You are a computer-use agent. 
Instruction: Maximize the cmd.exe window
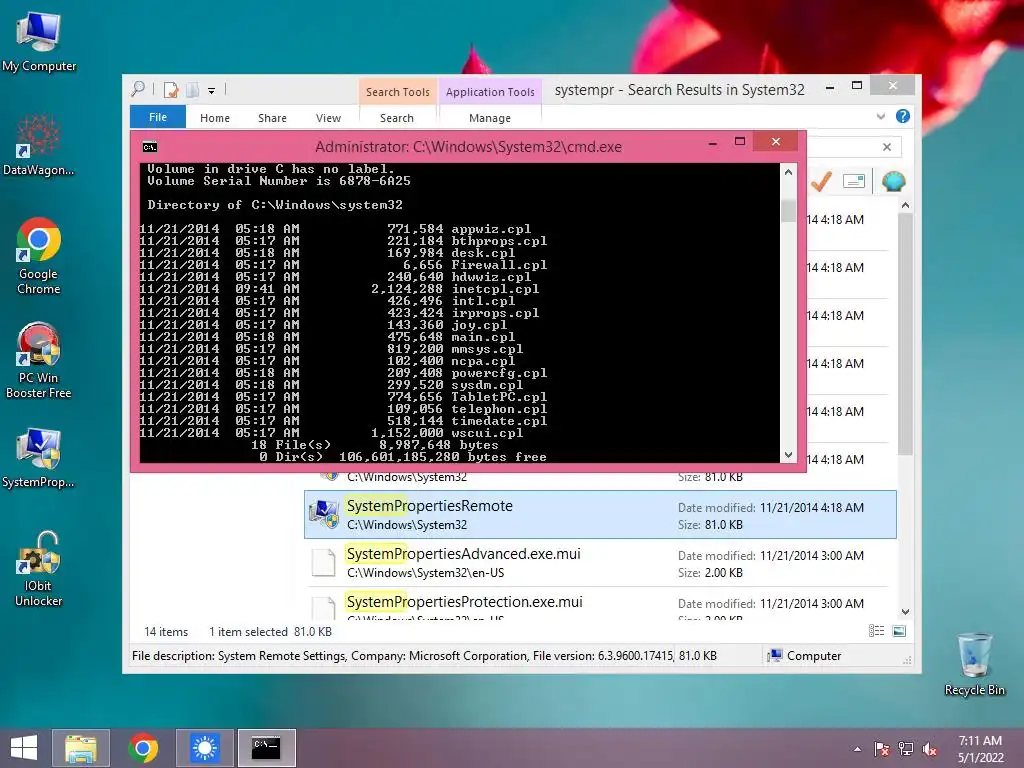coord(740,142)
